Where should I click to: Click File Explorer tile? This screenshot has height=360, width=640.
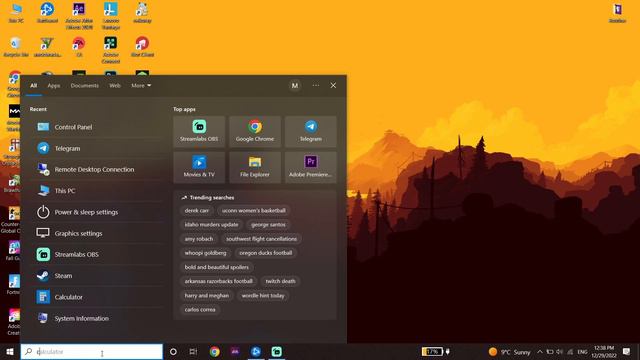pyautogui.click(x=255, y=167)
